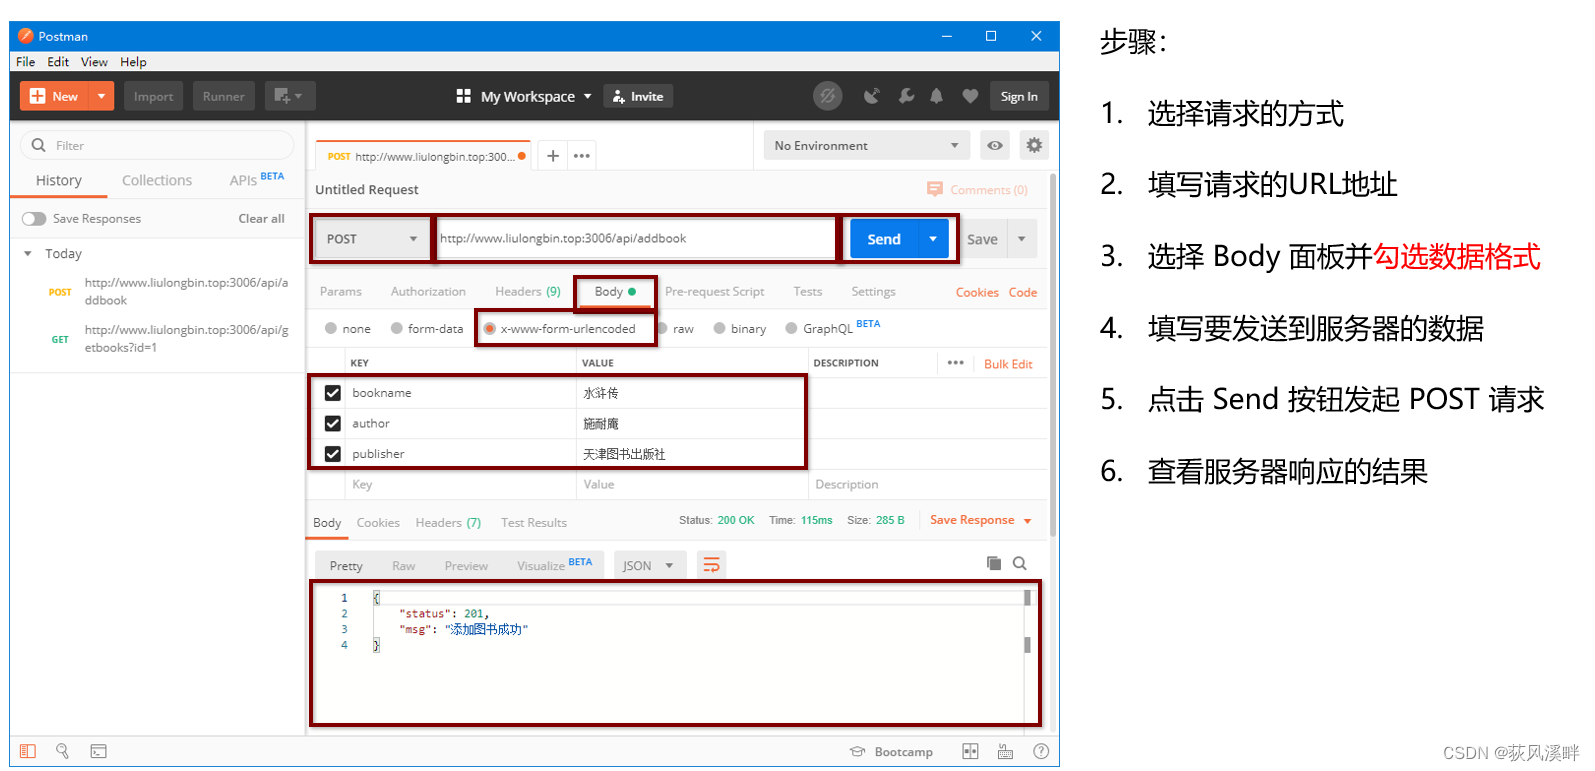The width and height of the screenshot is (1595, 771).
Task: Open manage environments gear icon
Action: point(1034,146)
